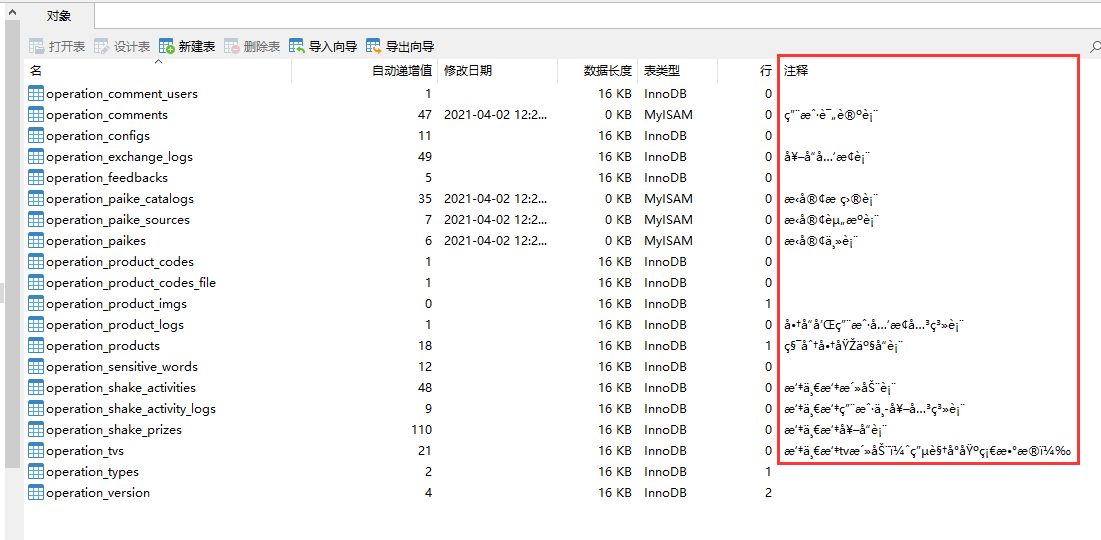Select table icon for operation_product_imgs
The width and height of the screenshot is (1101, 540).
36,304
